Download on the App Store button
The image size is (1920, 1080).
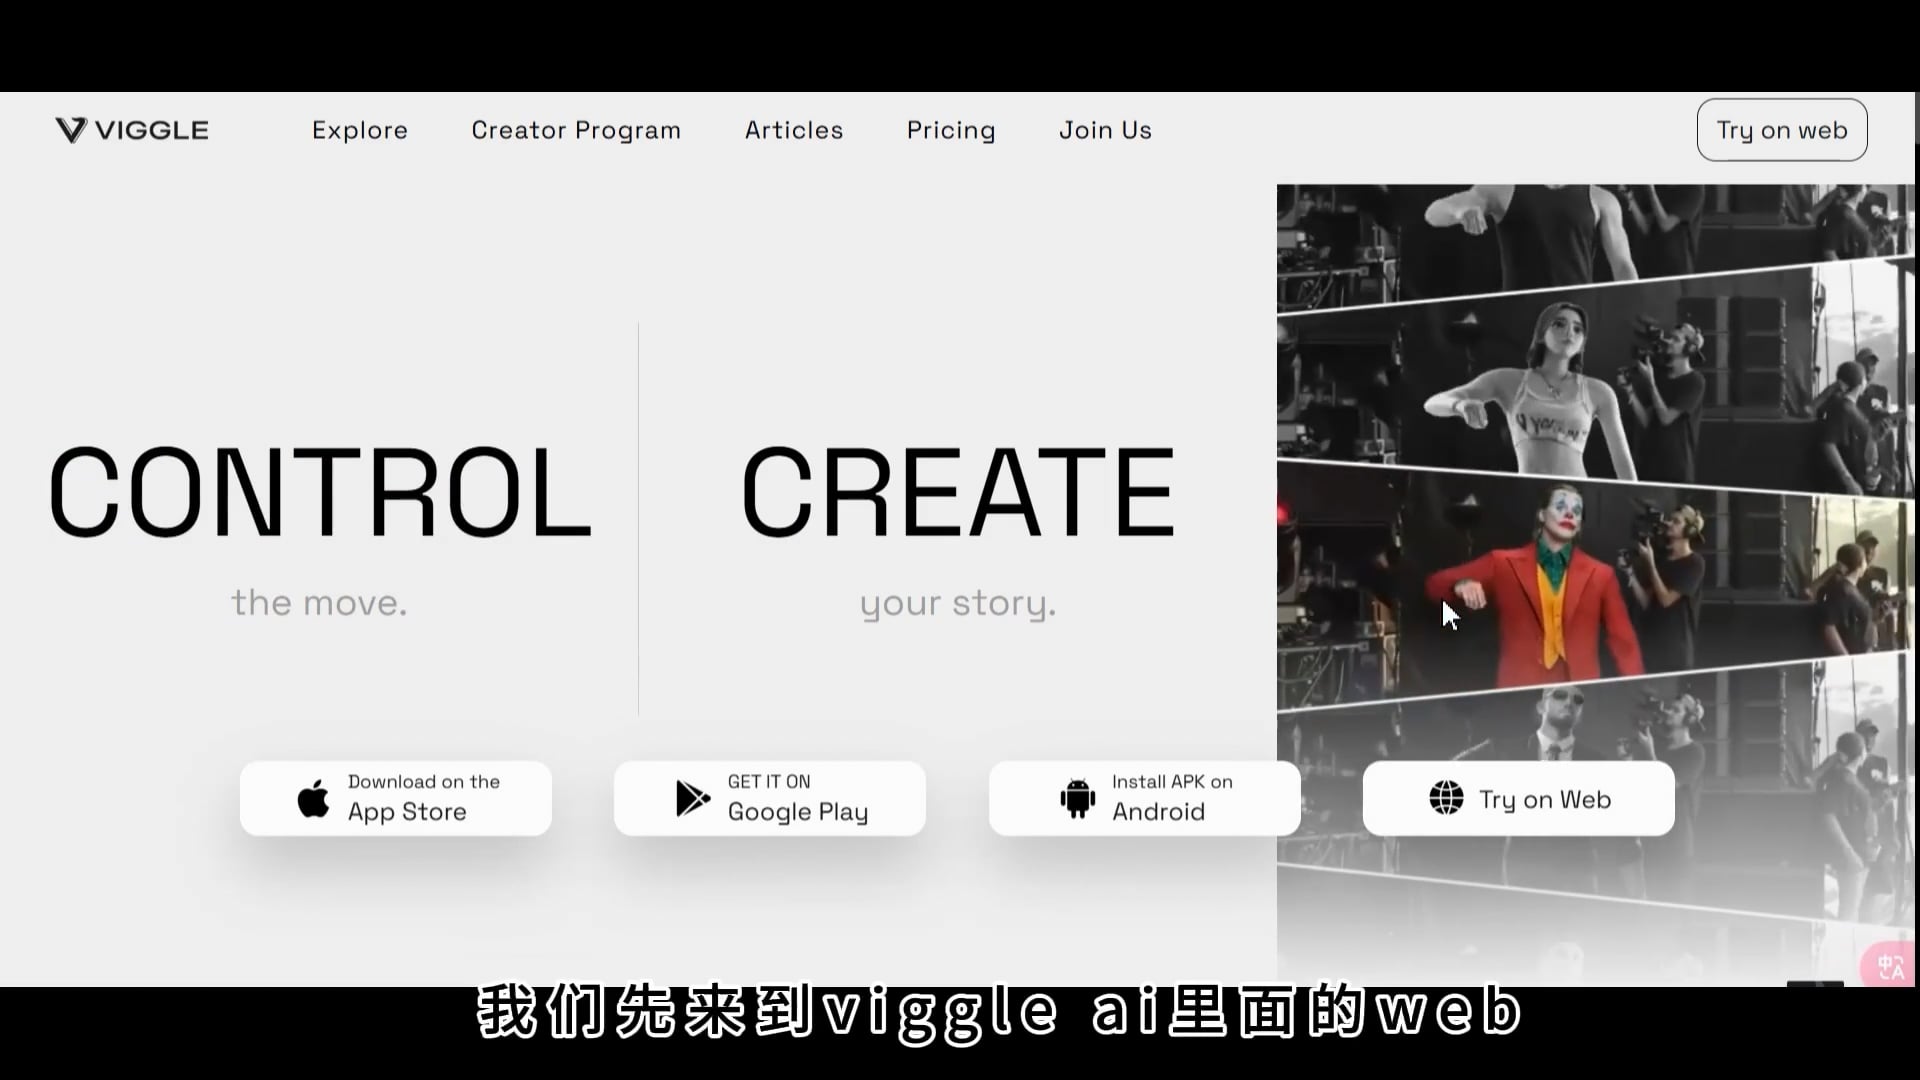click(396, 798)
